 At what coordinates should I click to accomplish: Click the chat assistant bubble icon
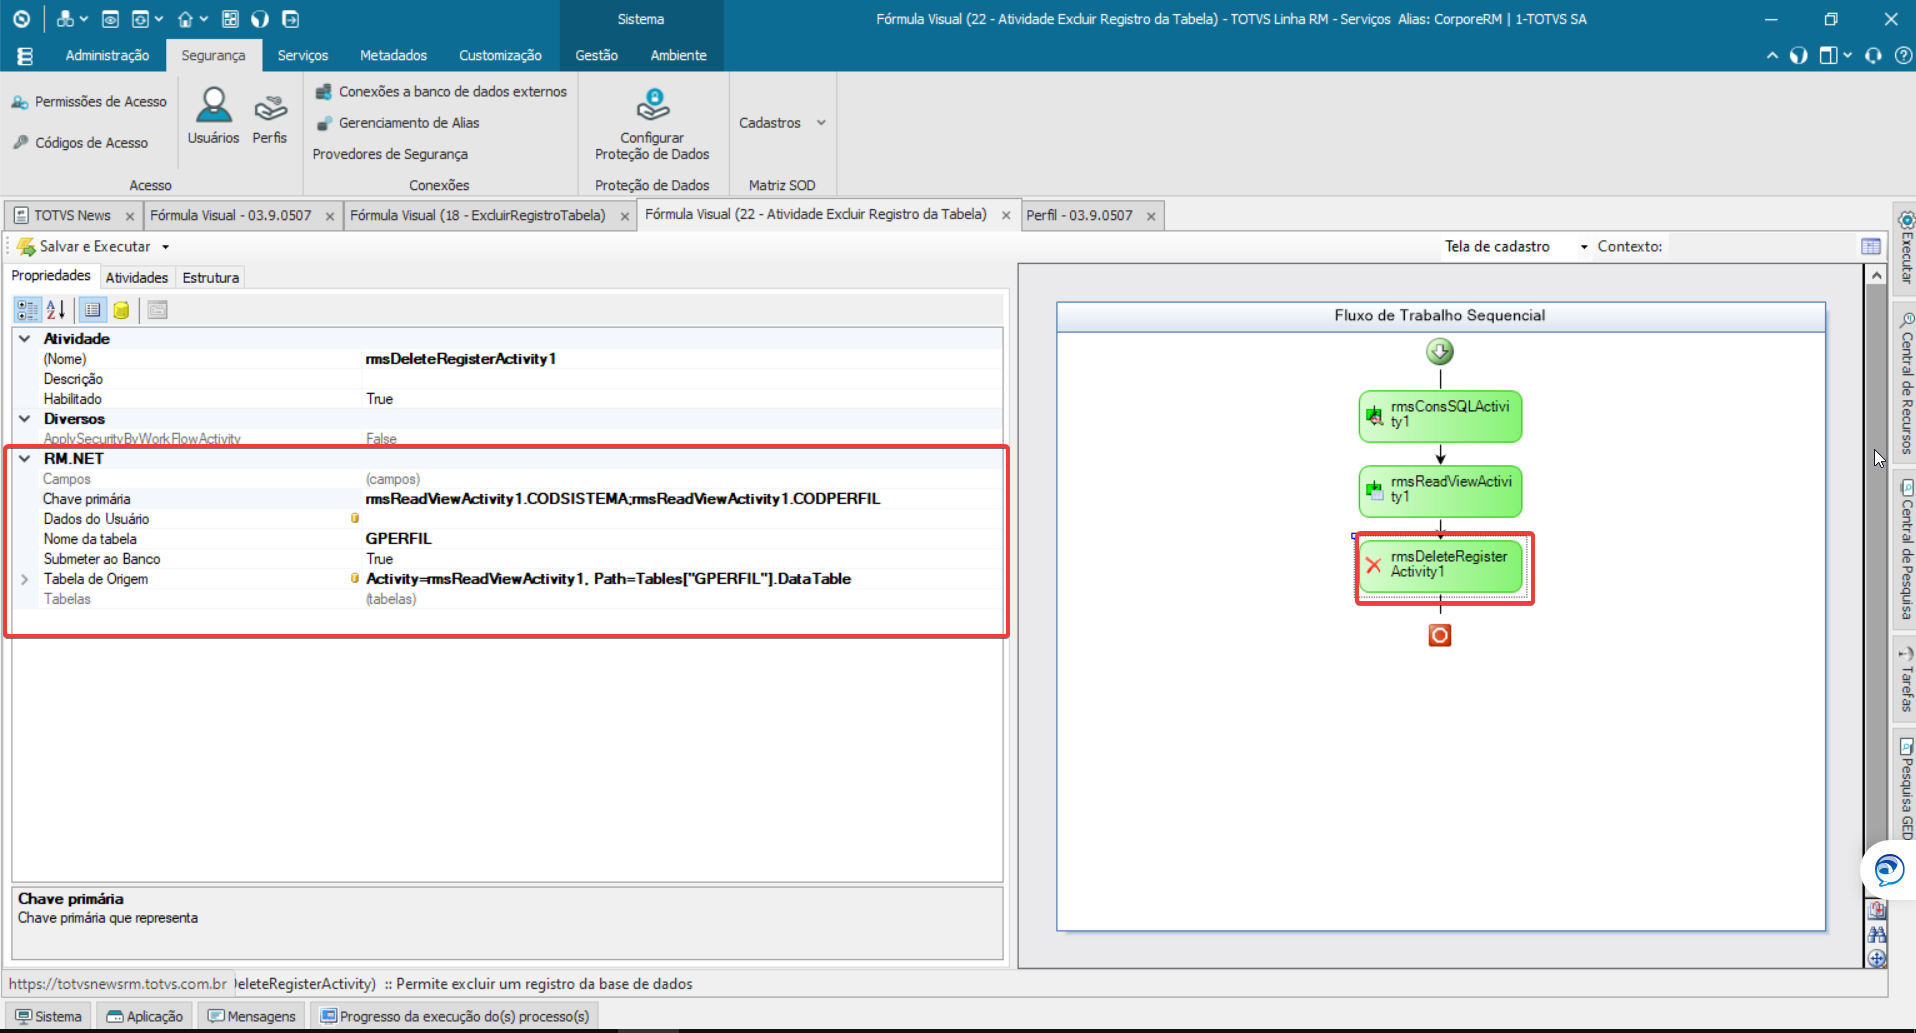1888,870
